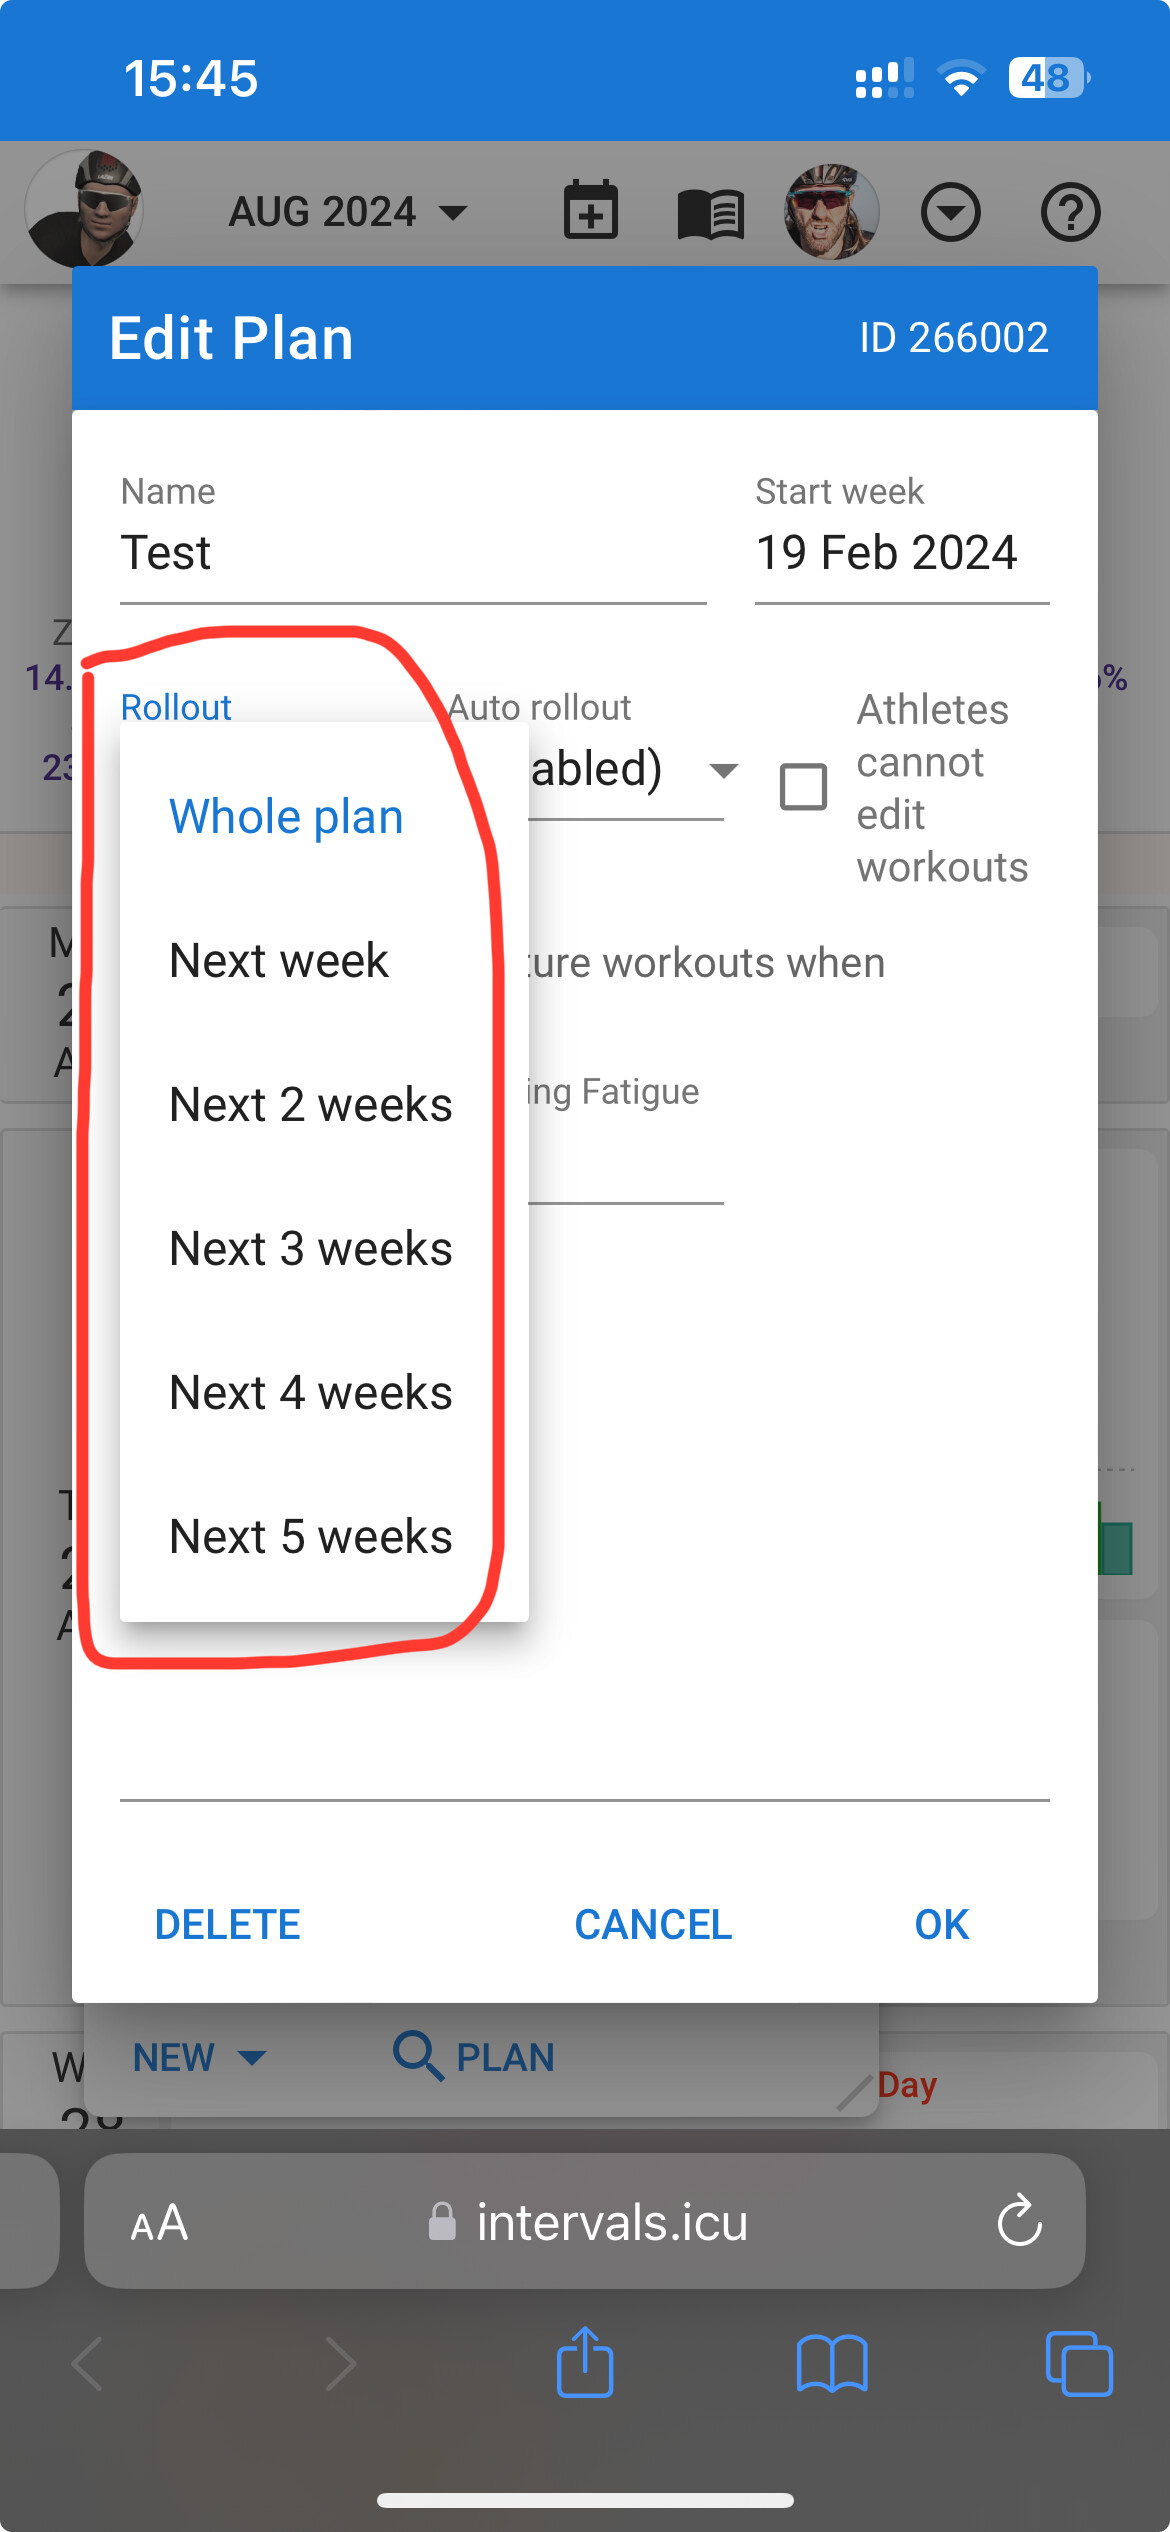The width and height of the screenshot is (1170, 2532).
Task: Open the workout library book icon
Action: [711, 213]
